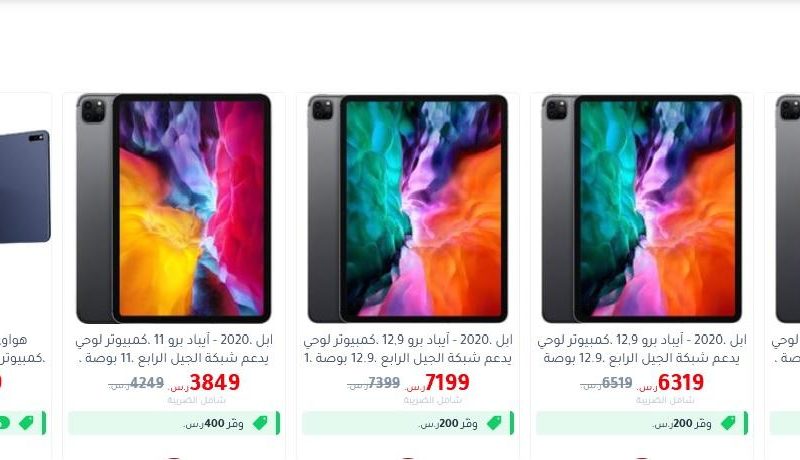This screenshot has width=800, height=460.
Task: Click green tag icon under 6319 price
Action: (x=728, y=423)
